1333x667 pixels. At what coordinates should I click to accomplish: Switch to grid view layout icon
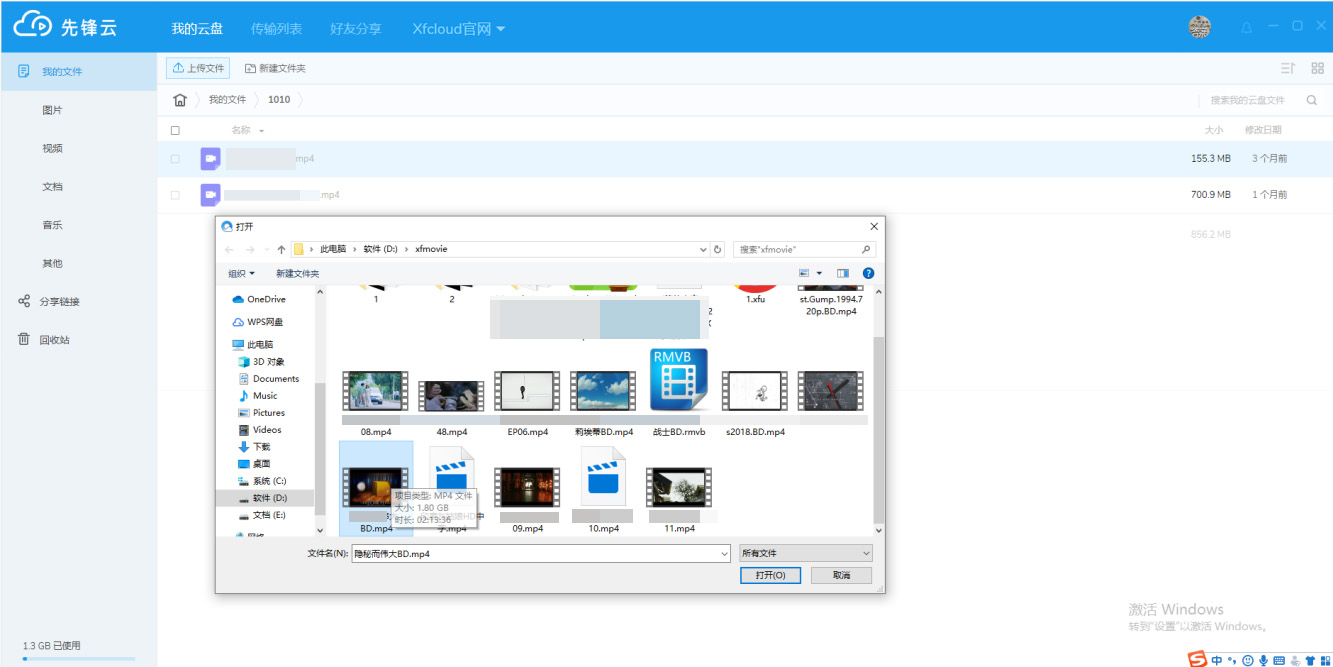coord(1317,68)
